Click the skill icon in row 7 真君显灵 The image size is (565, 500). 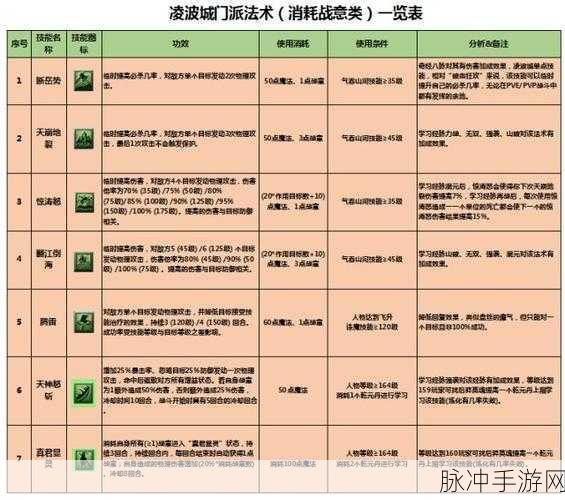coord(84,459)
